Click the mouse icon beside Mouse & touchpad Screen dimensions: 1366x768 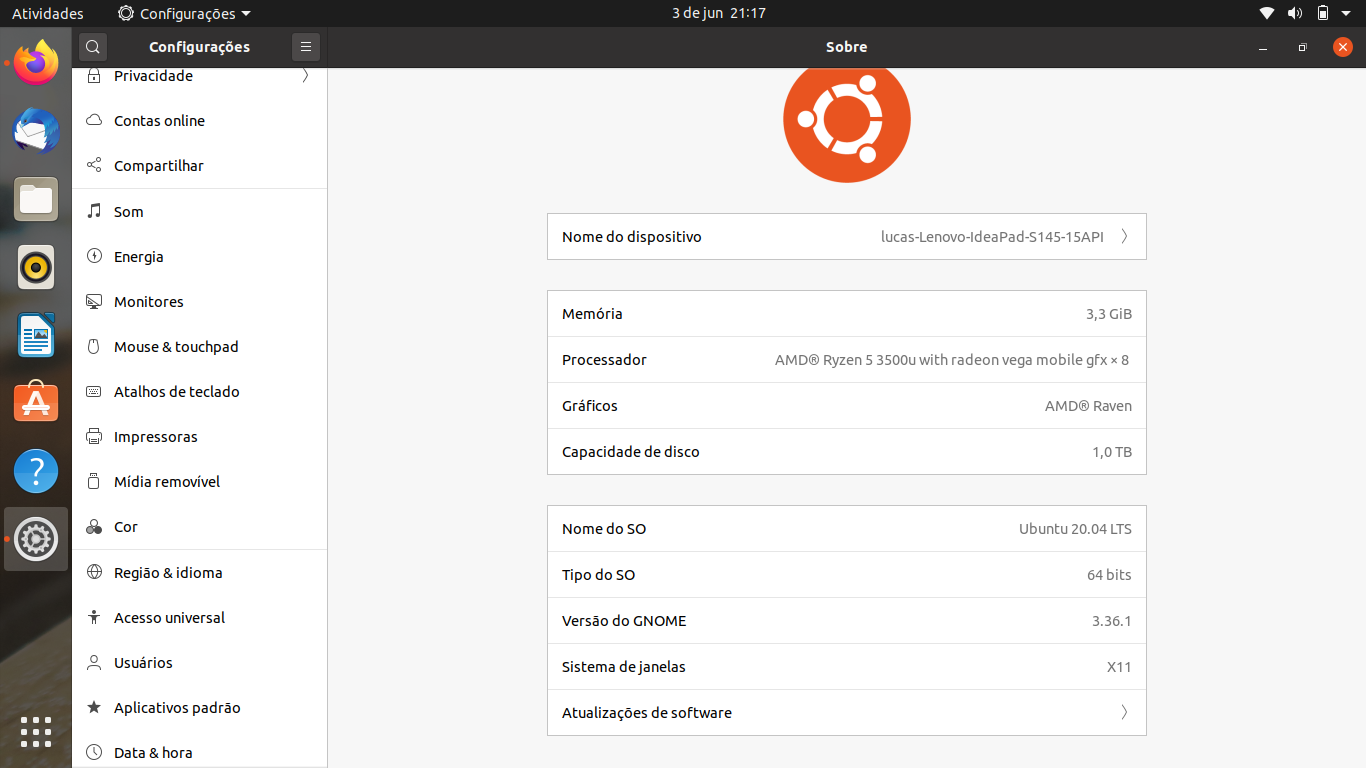point(94,347)
